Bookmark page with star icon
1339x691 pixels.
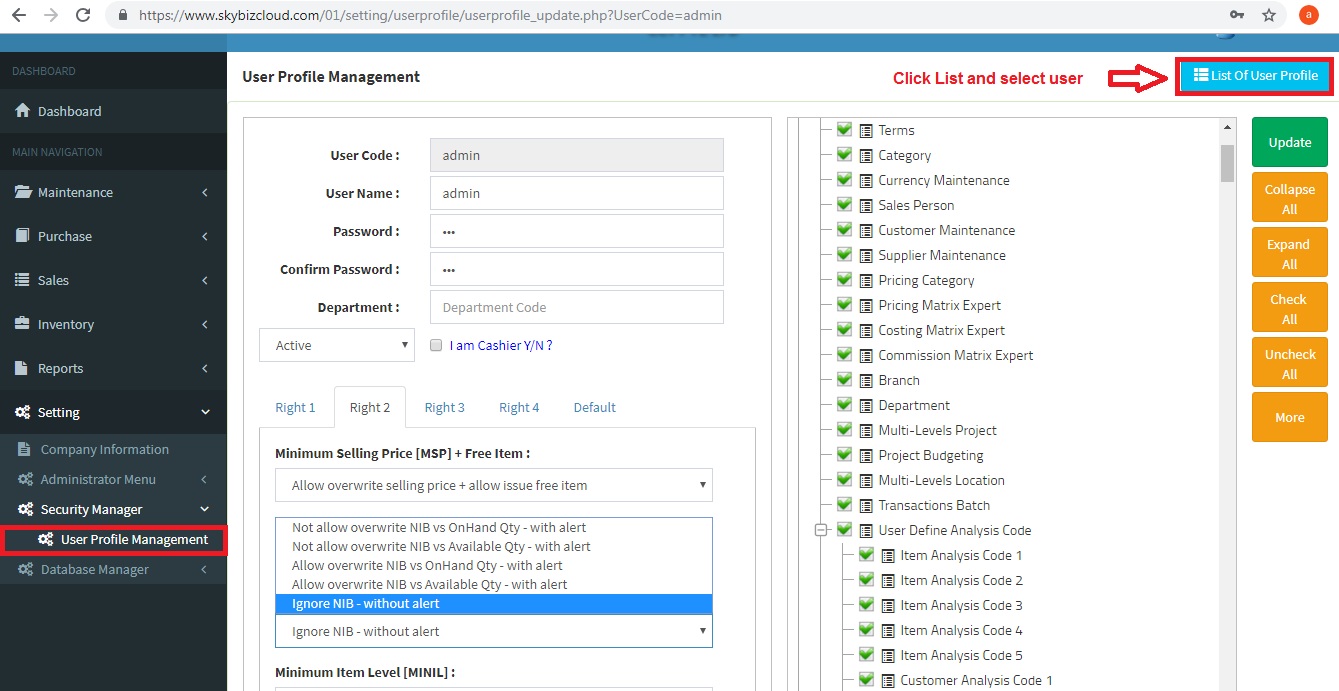click(1268, 15)
